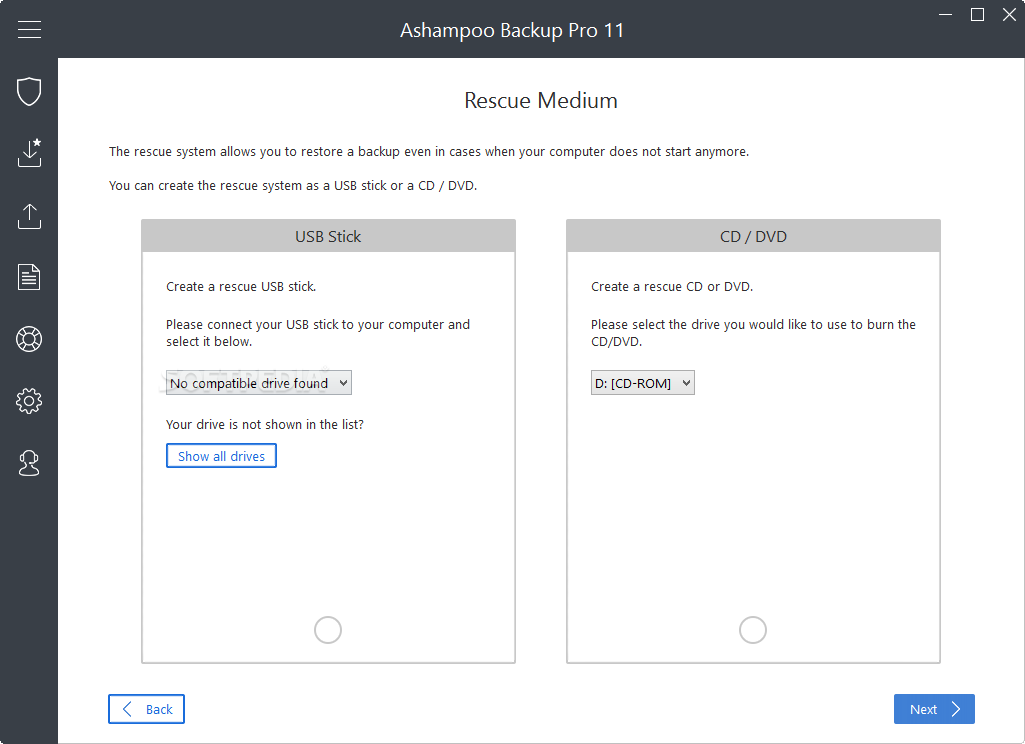Screen dimensions: 1025x744
Task: Open the restore upload icon in sidebar
Action: [29, 216]
